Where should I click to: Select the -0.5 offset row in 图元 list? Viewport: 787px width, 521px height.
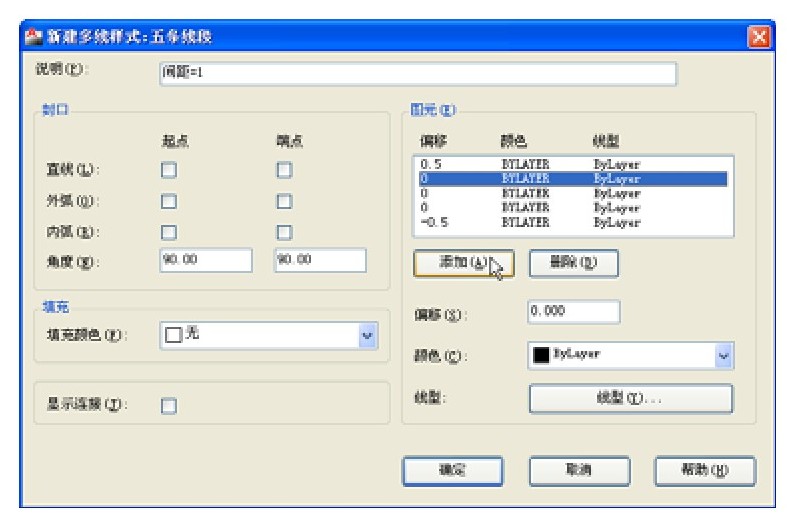573,222
